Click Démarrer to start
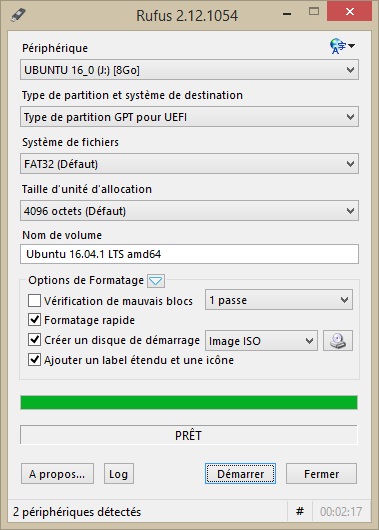Screen dimensions: 379x530 click(x=240, y=474)
